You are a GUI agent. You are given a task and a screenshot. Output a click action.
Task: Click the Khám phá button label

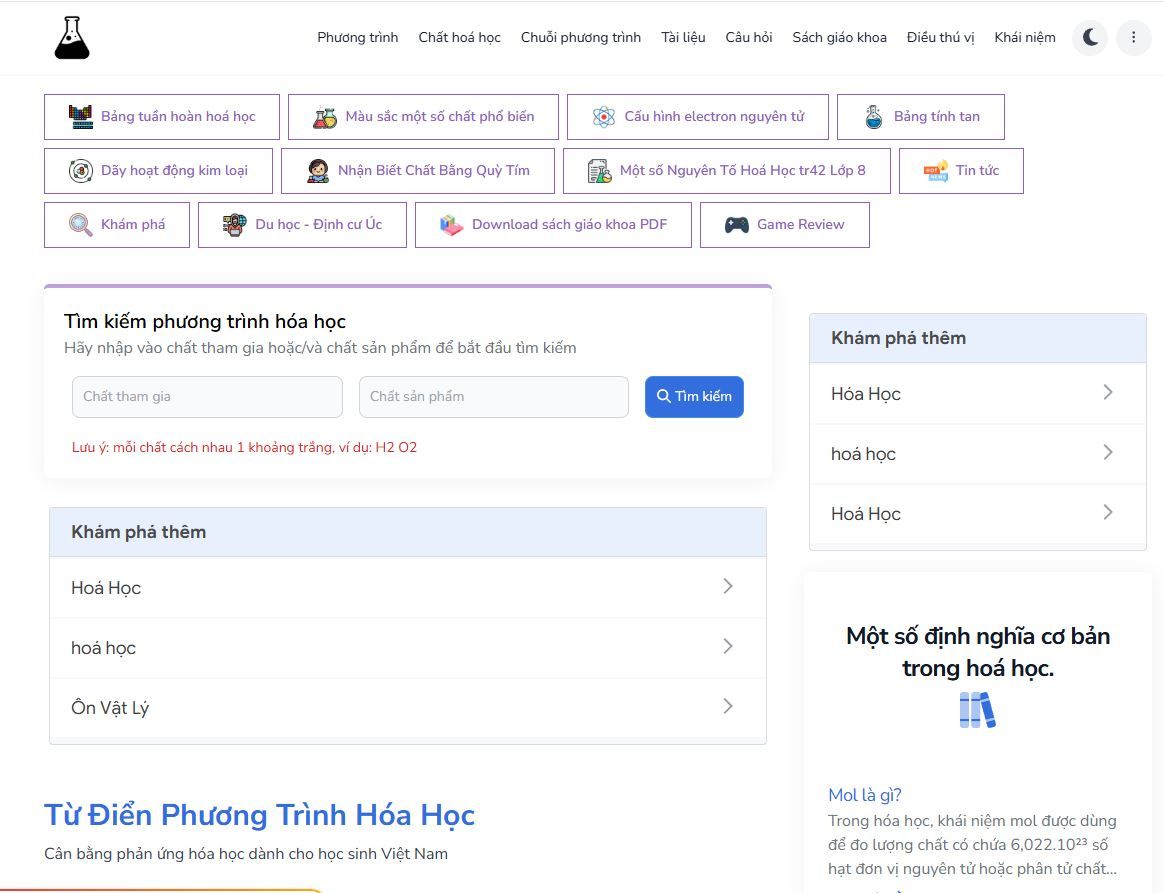[133, 224]
